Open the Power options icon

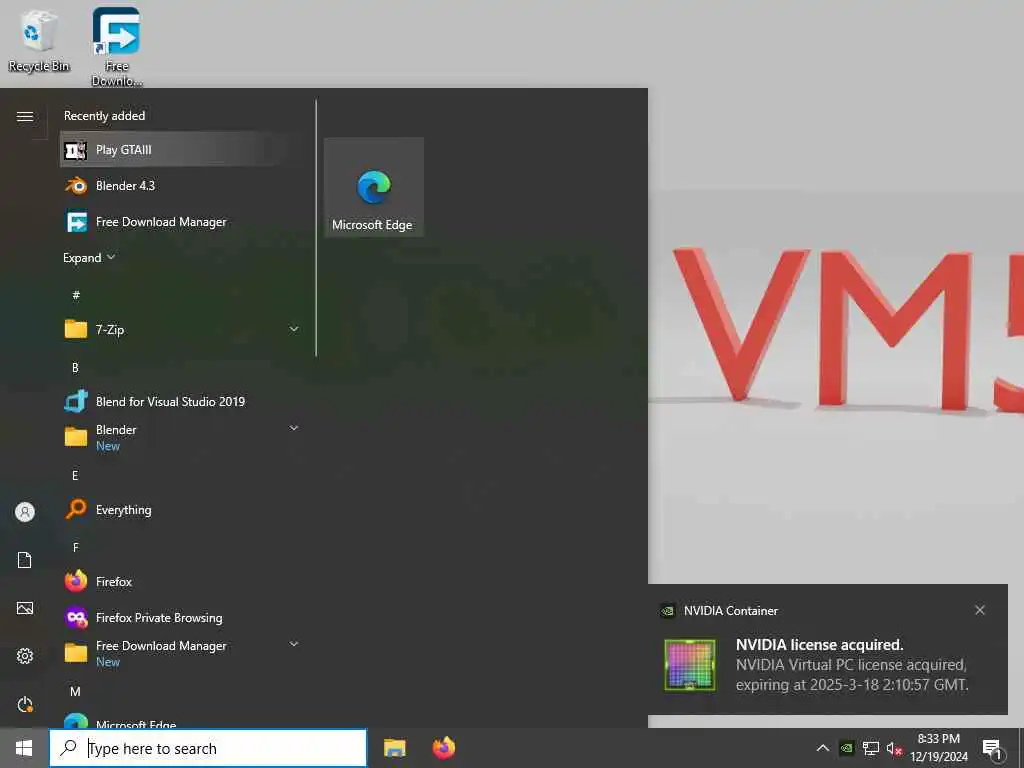tap(25, 704)
